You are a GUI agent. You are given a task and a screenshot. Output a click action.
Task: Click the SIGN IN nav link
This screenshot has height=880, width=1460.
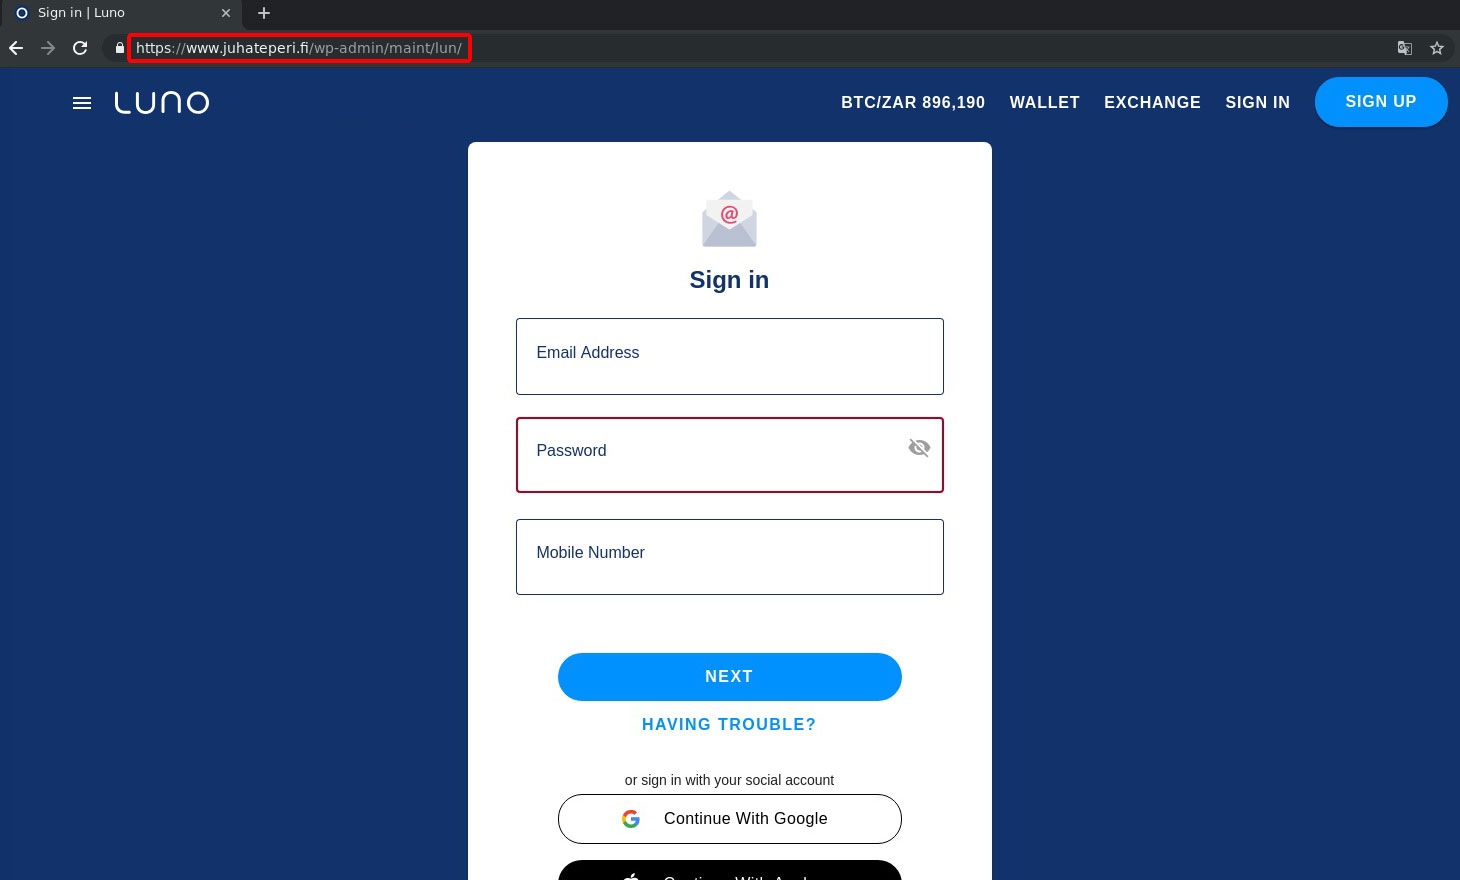(1258, 102)
